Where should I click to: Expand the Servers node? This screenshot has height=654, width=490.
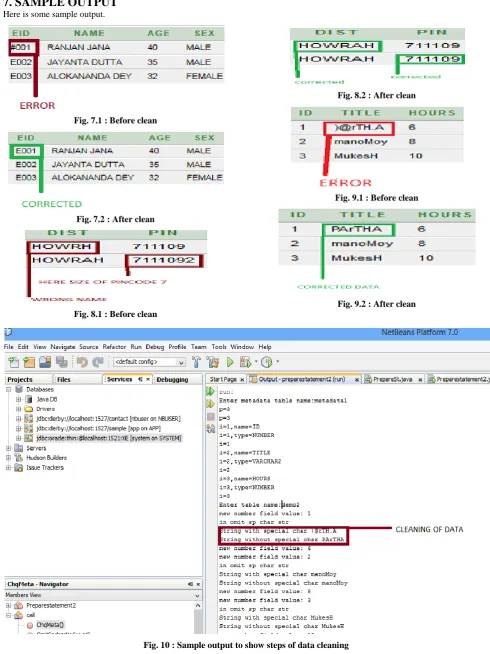tap(8, 448)
